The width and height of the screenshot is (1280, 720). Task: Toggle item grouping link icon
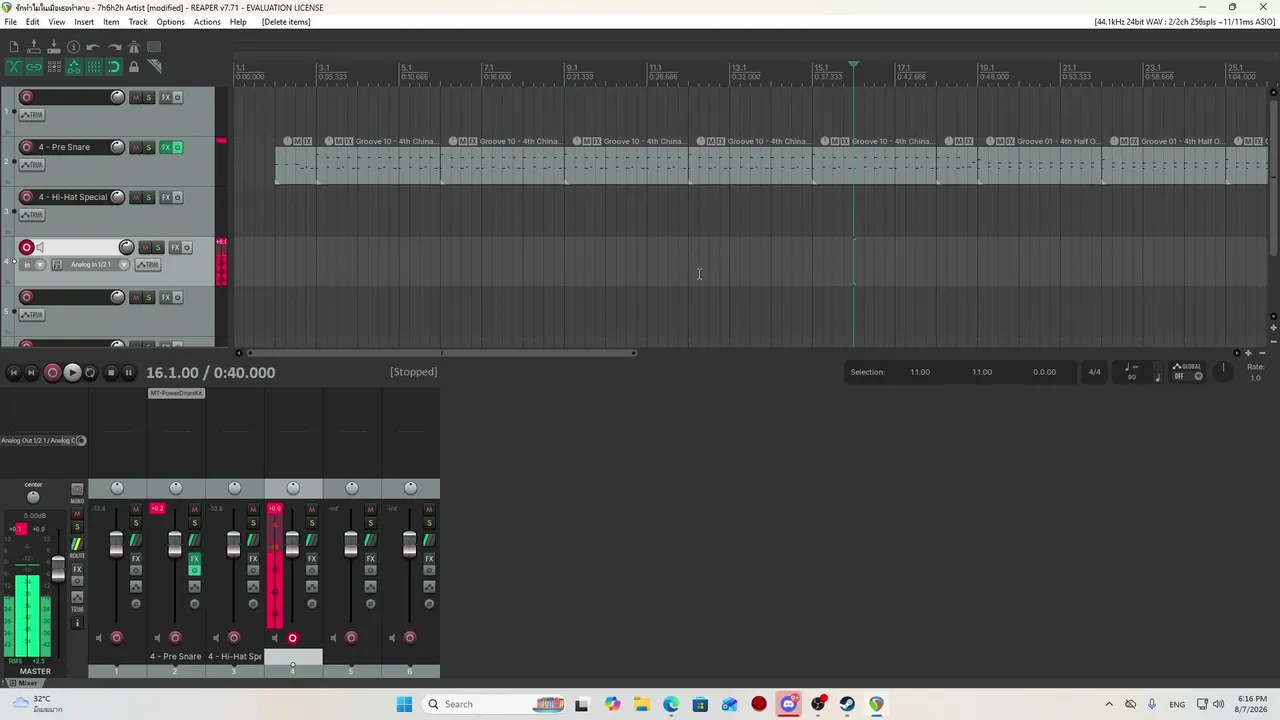click(x=34, y=67)
